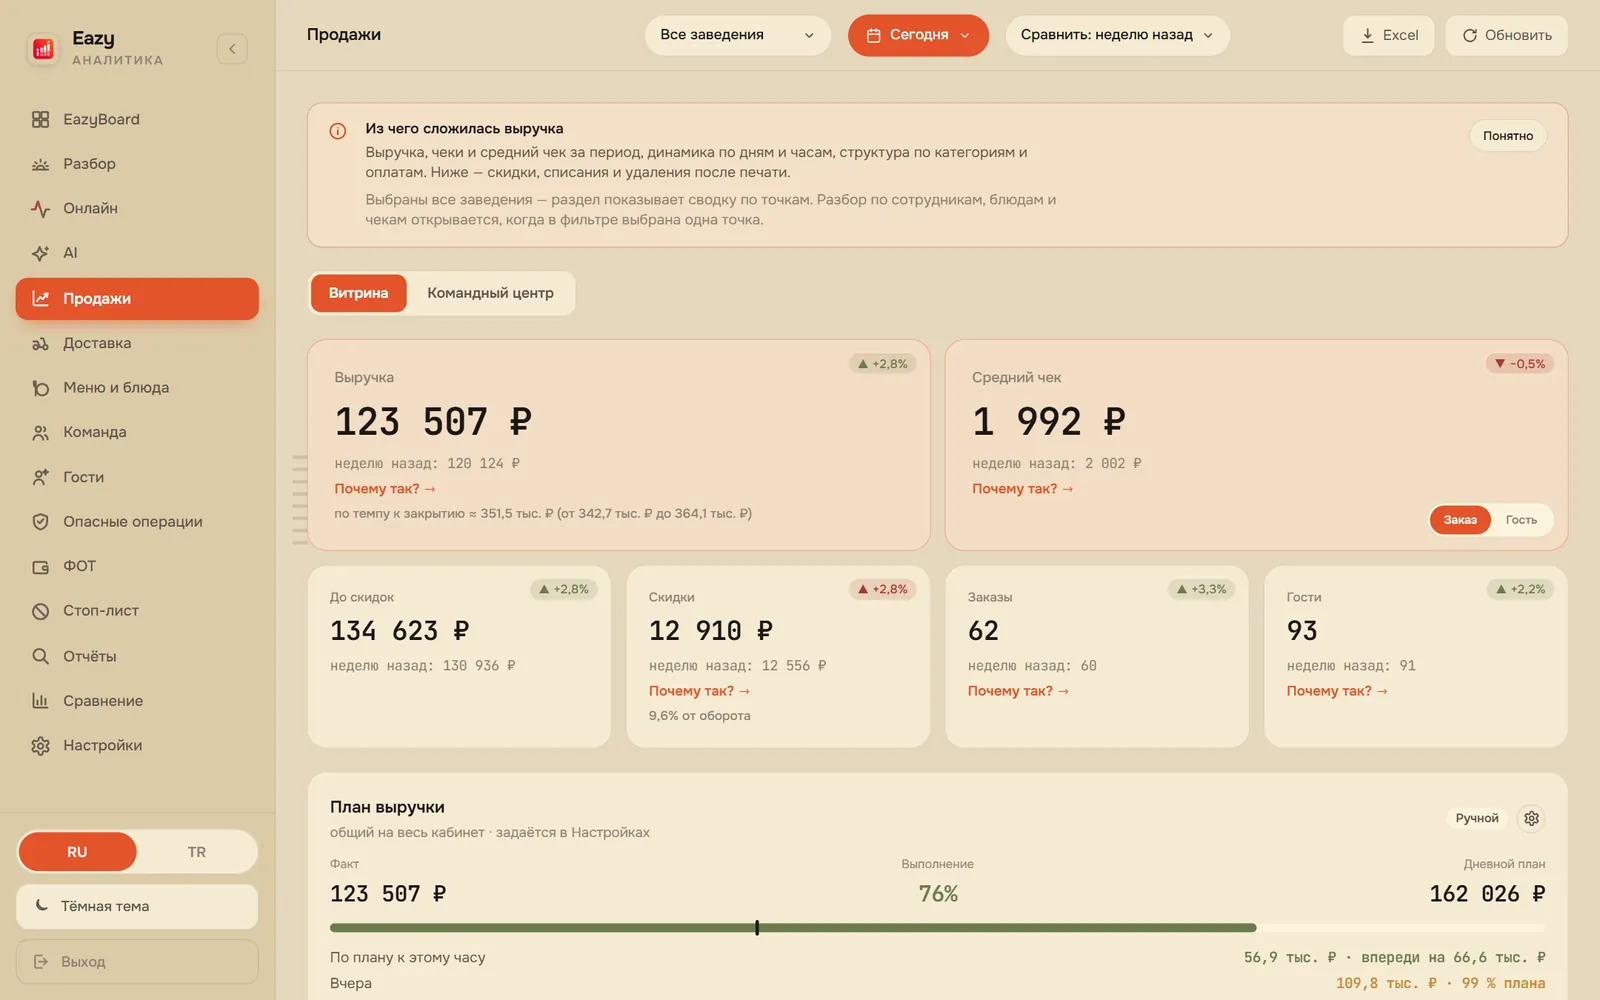Image resolution: width=1600 pixels, height=1000 pixels.
Task: Open plan settings gear next to Ручной
Action: click(x=1531, y=818)
